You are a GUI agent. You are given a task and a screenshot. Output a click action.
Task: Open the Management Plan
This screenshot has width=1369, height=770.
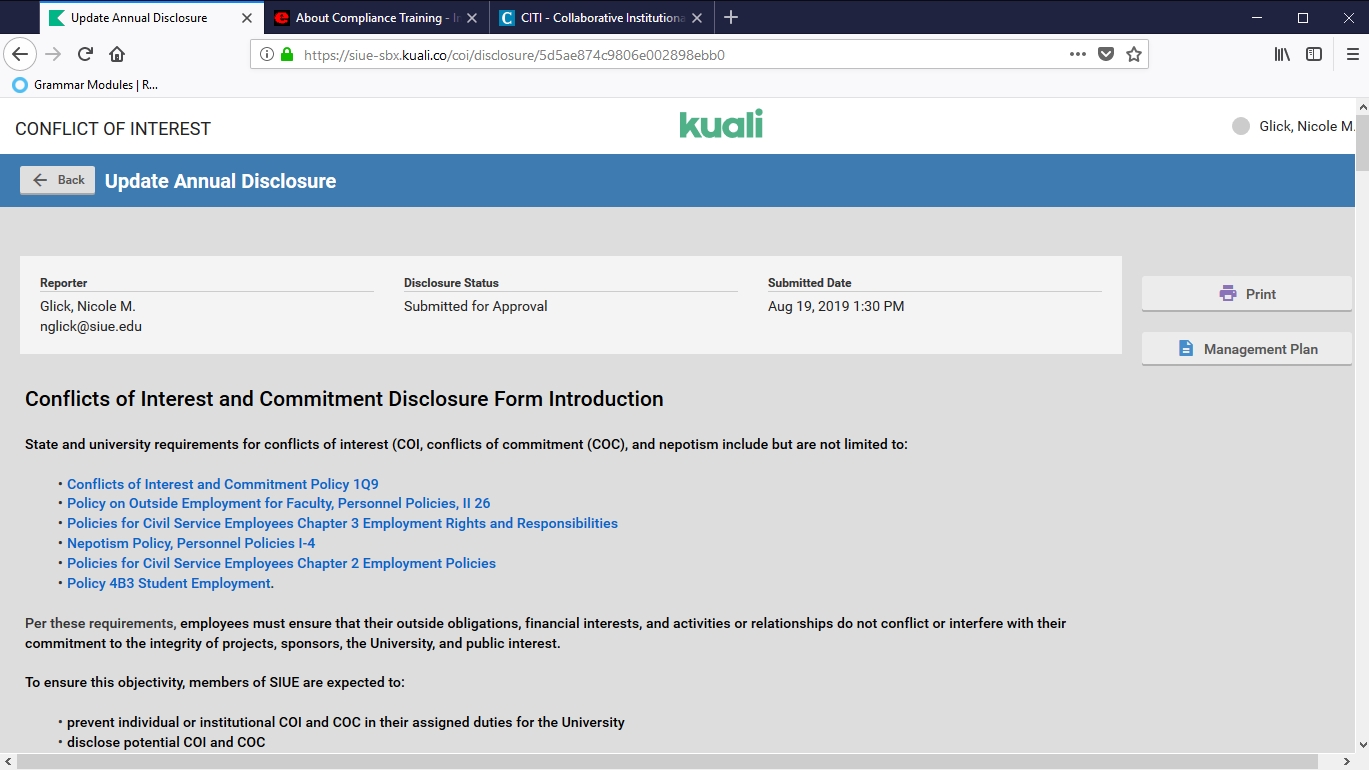1246,349
